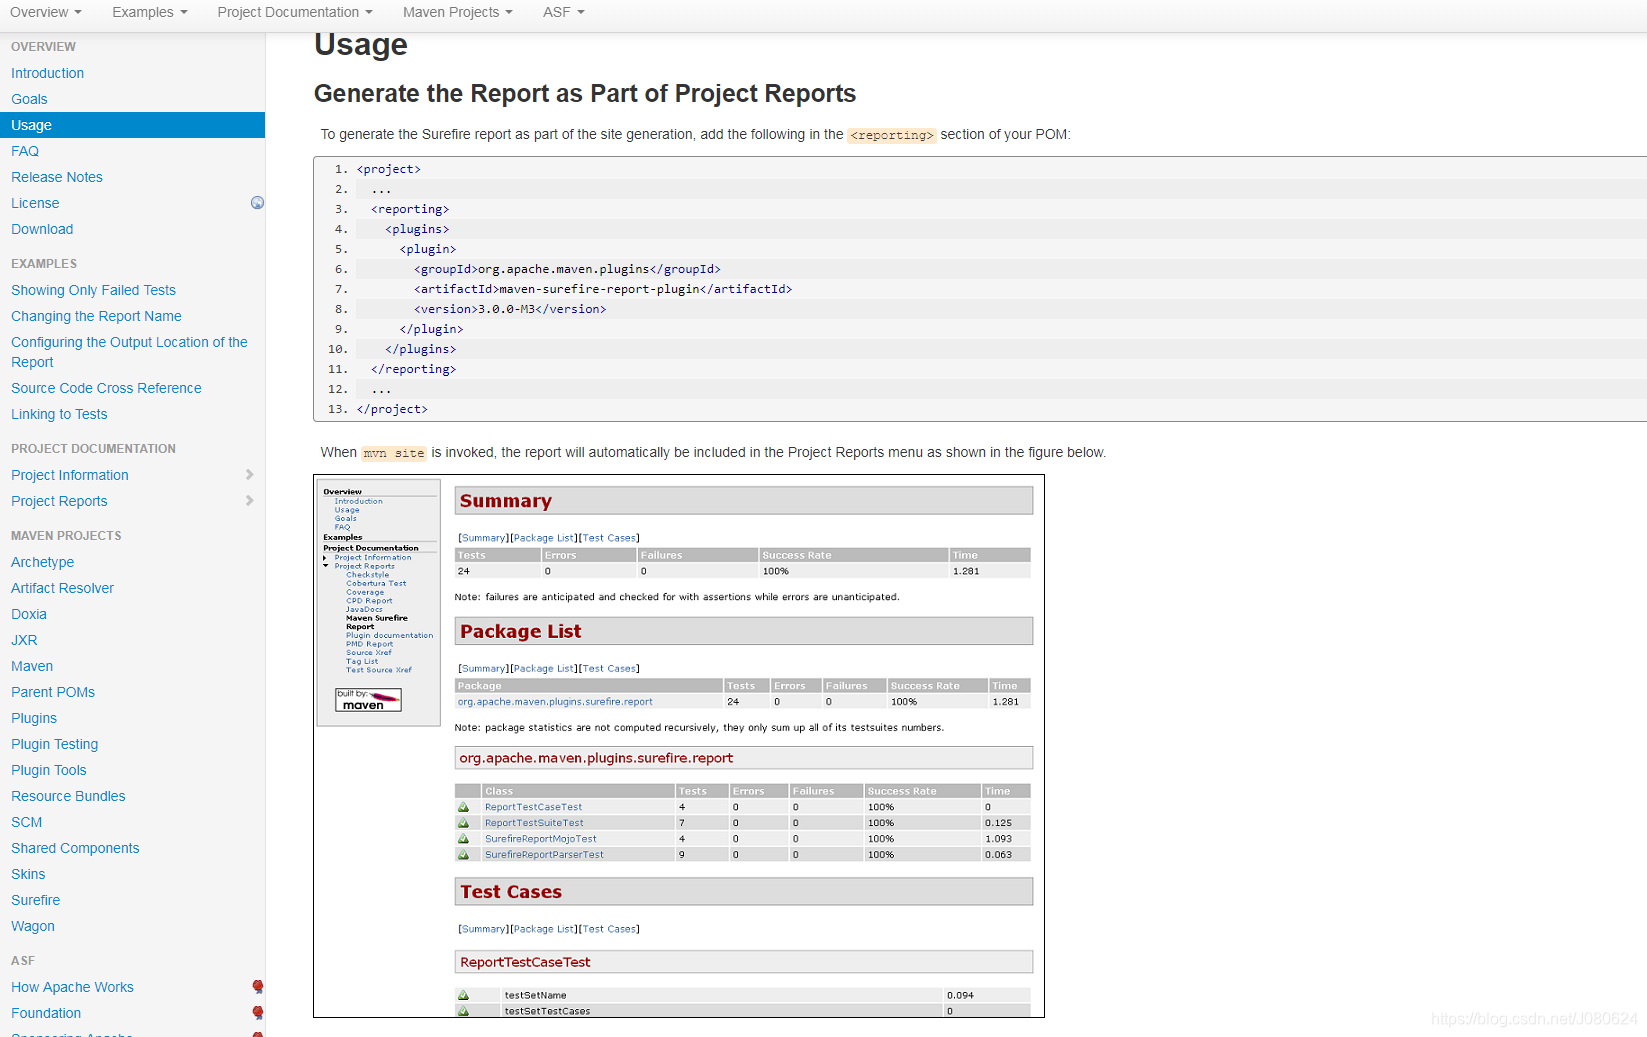This screenshot has width=1647, height=1037.
Task: Open the How Apache Works link
Action: coord(72,987)
